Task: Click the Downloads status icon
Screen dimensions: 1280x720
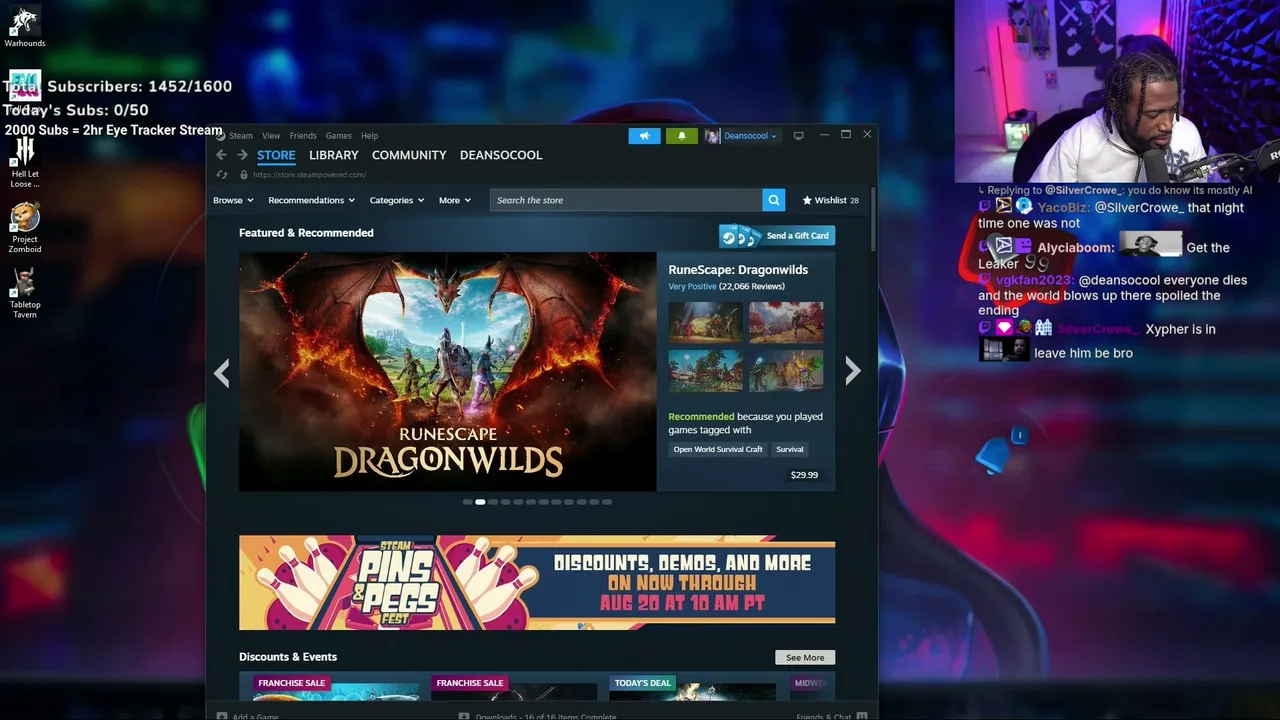Action: pyautogui.click(x=464, y=716)
